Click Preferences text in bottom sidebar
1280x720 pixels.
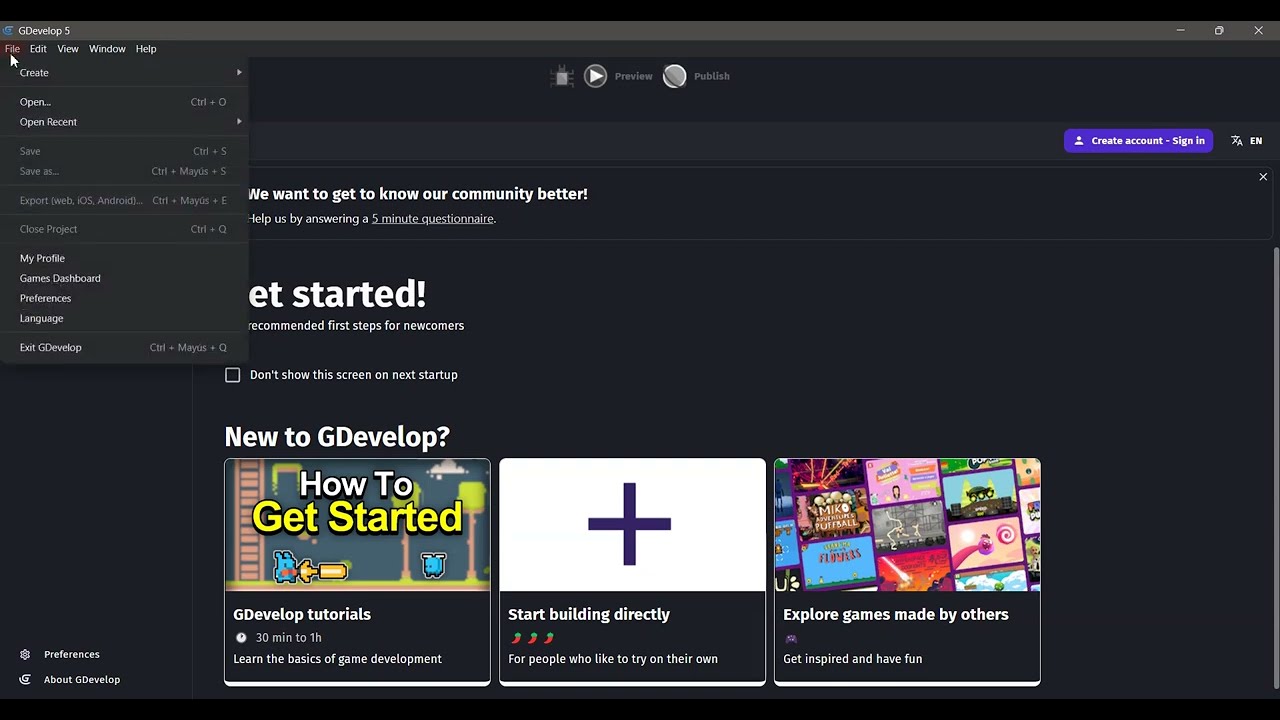(72, 655)
